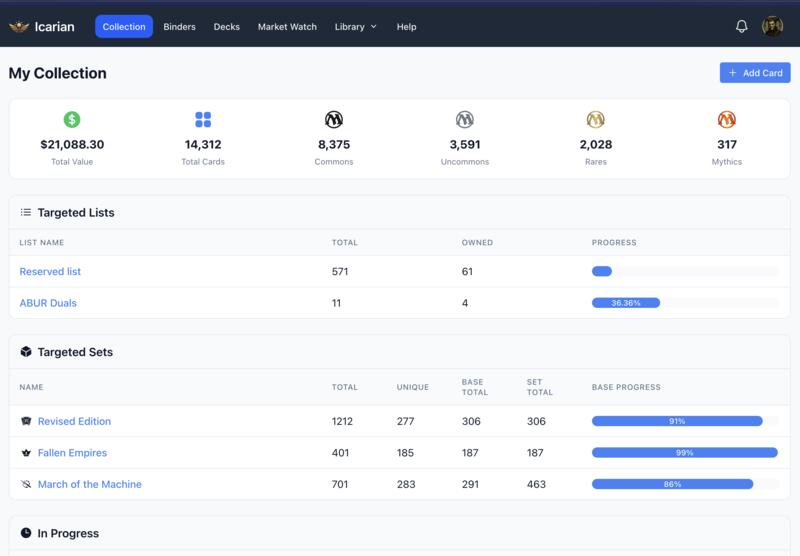Viewport: 800px width, 556px height.
Task: Open the Revised Edition set
Action: pyautogui.click(x=74, y=421)
